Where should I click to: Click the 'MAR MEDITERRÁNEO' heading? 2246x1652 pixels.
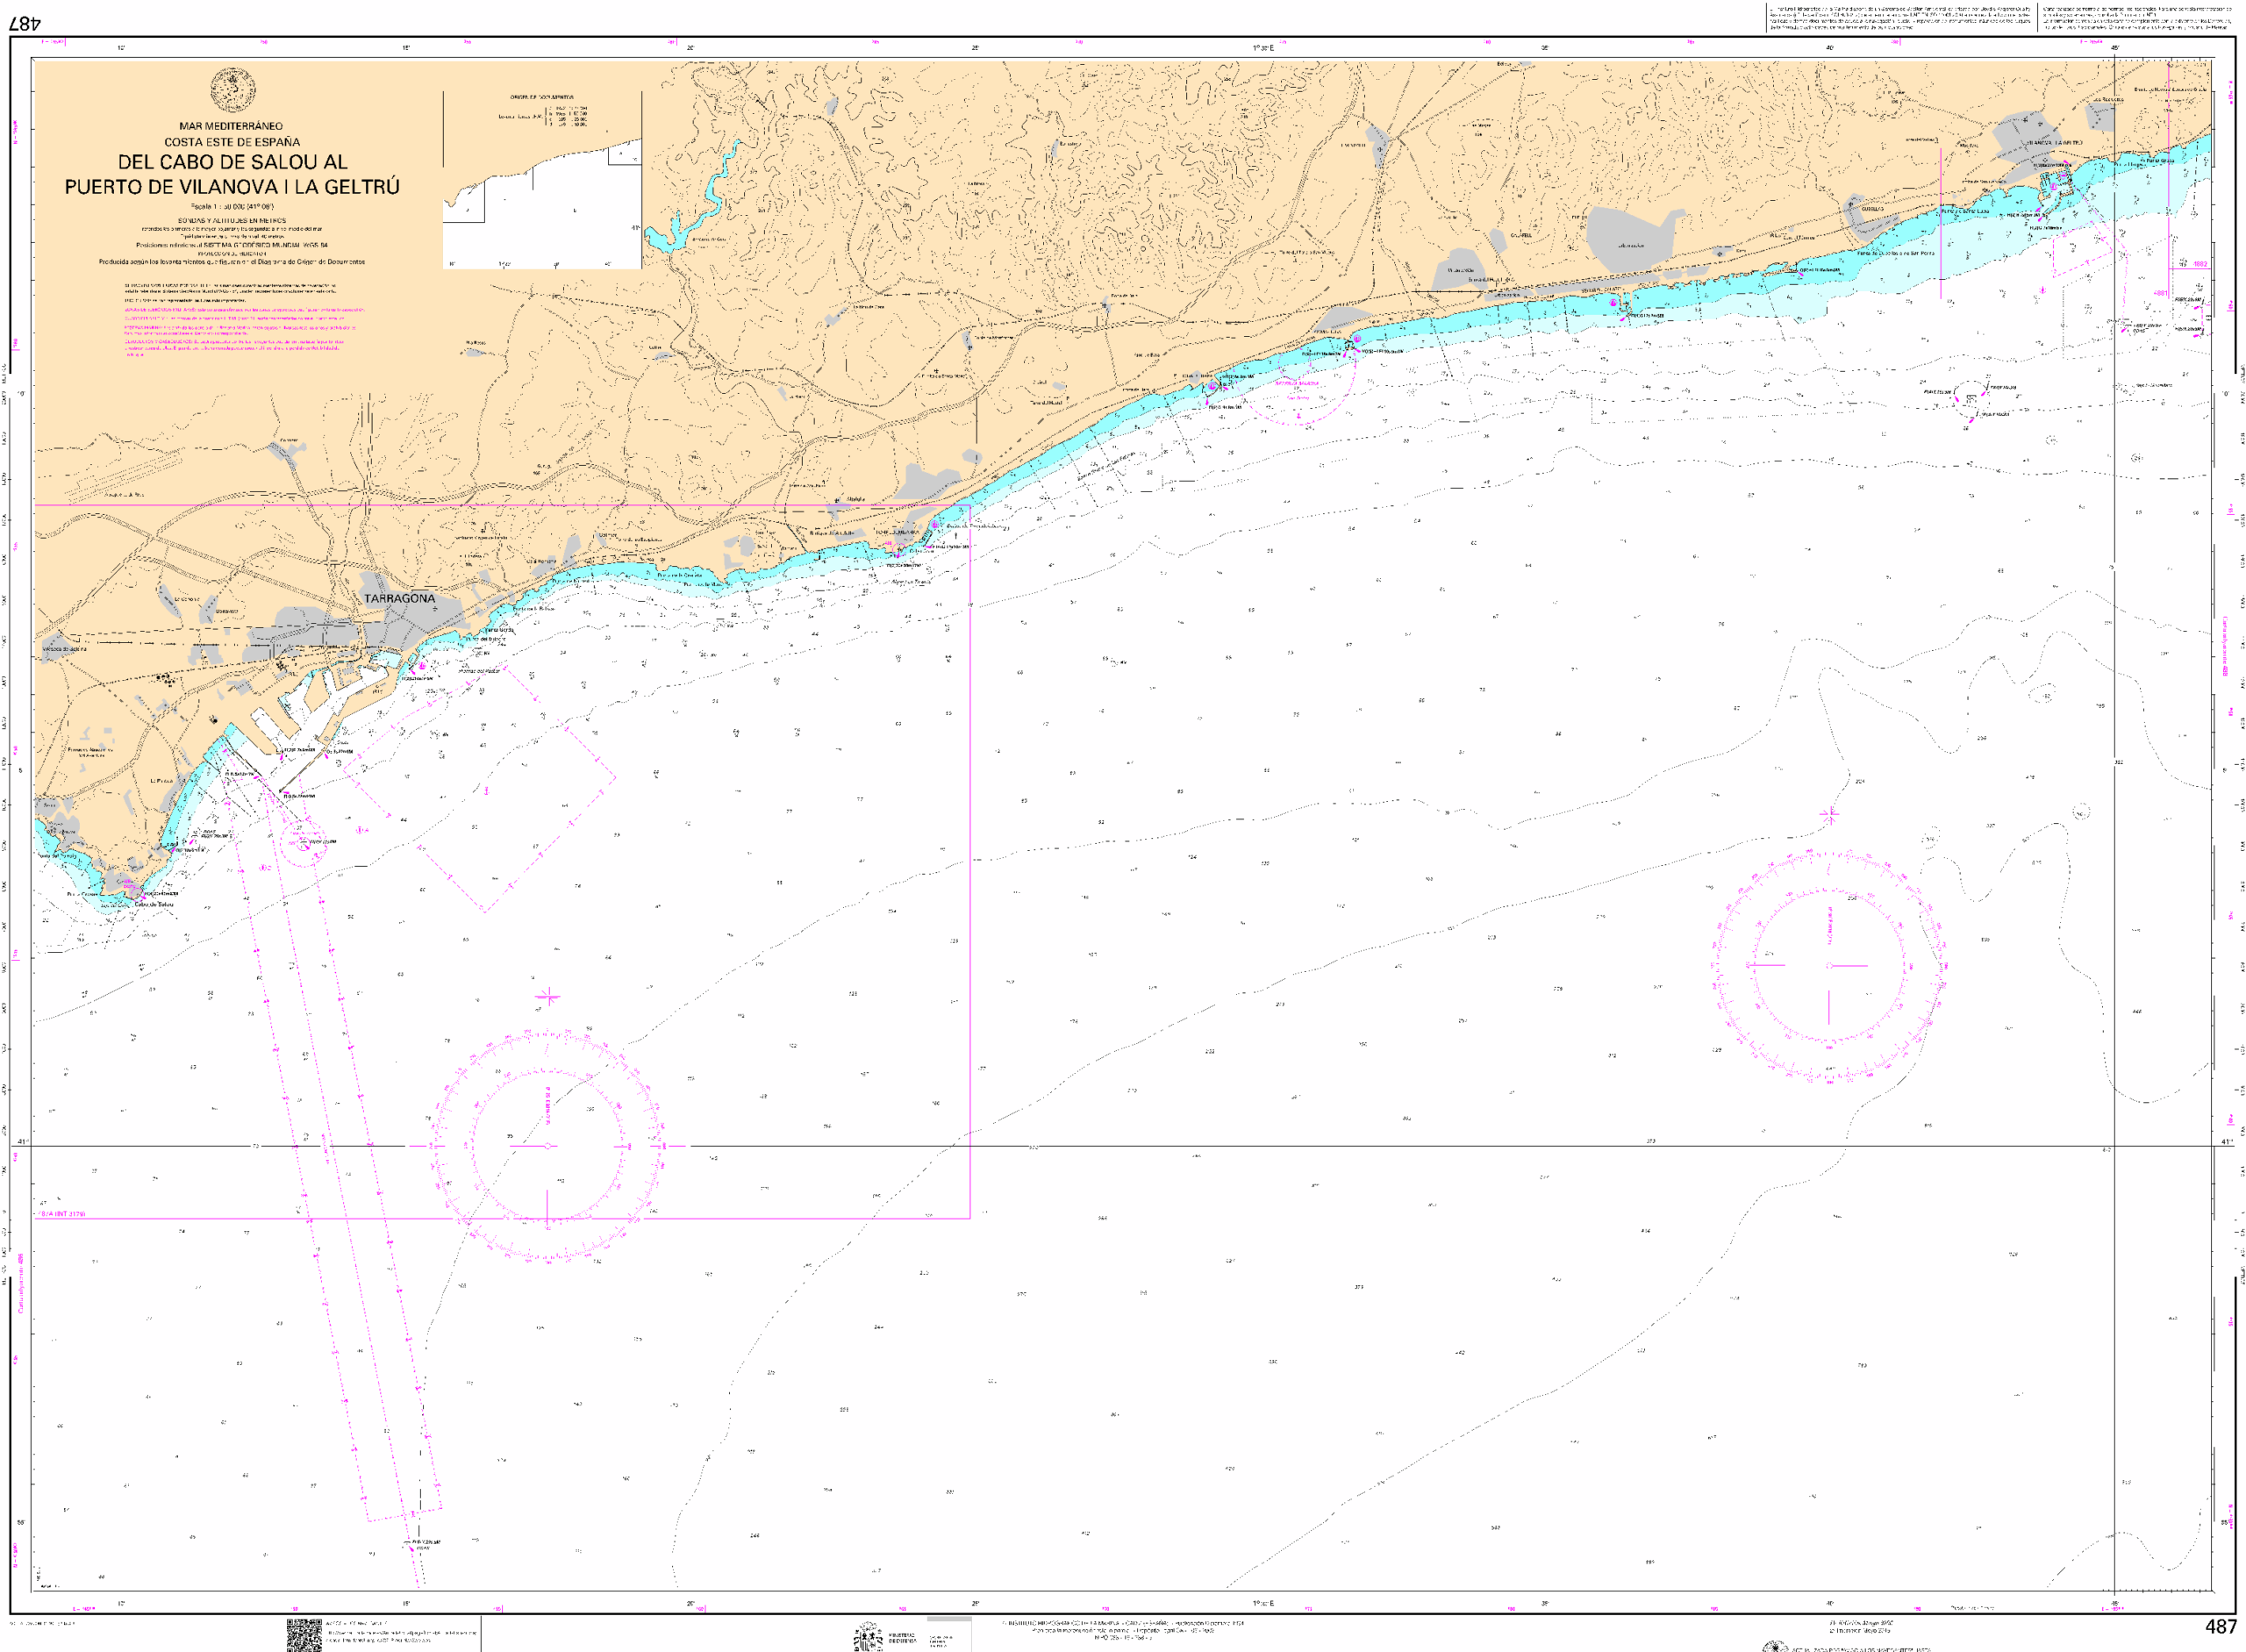click(231, 126)
